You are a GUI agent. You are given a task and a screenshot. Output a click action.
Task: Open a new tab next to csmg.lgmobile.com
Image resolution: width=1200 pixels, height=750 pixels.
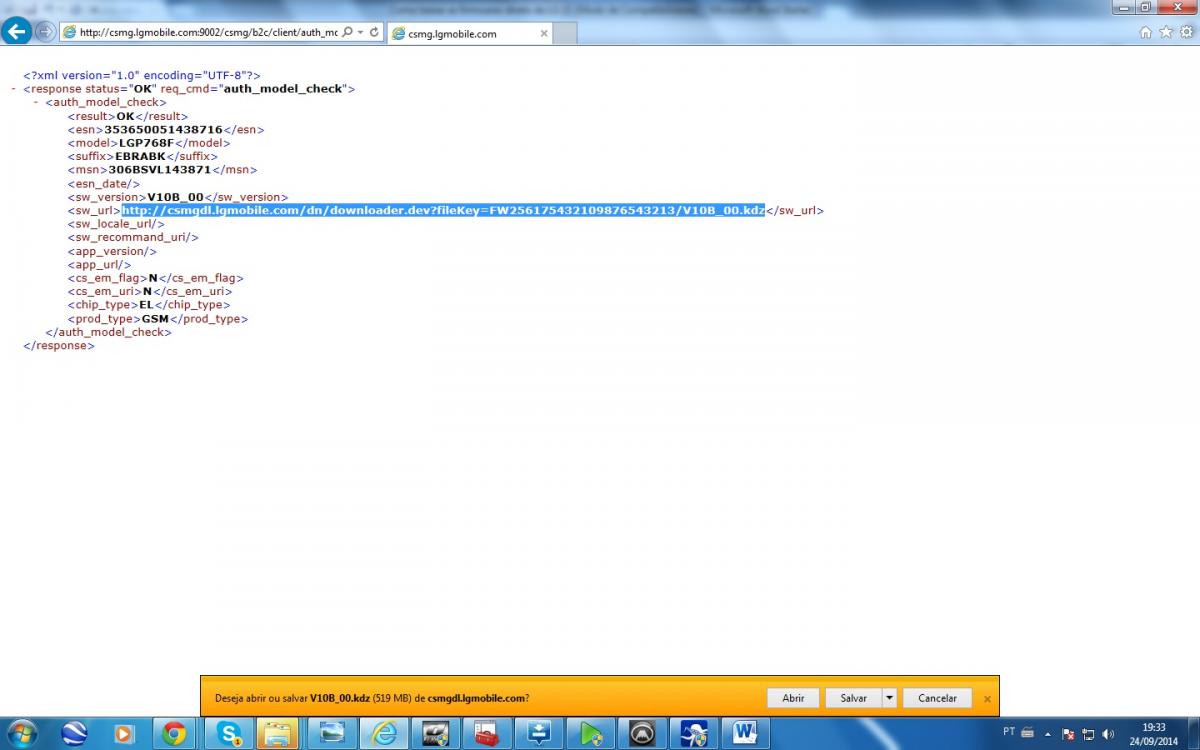pyautogui.click(x=565, y=33)
